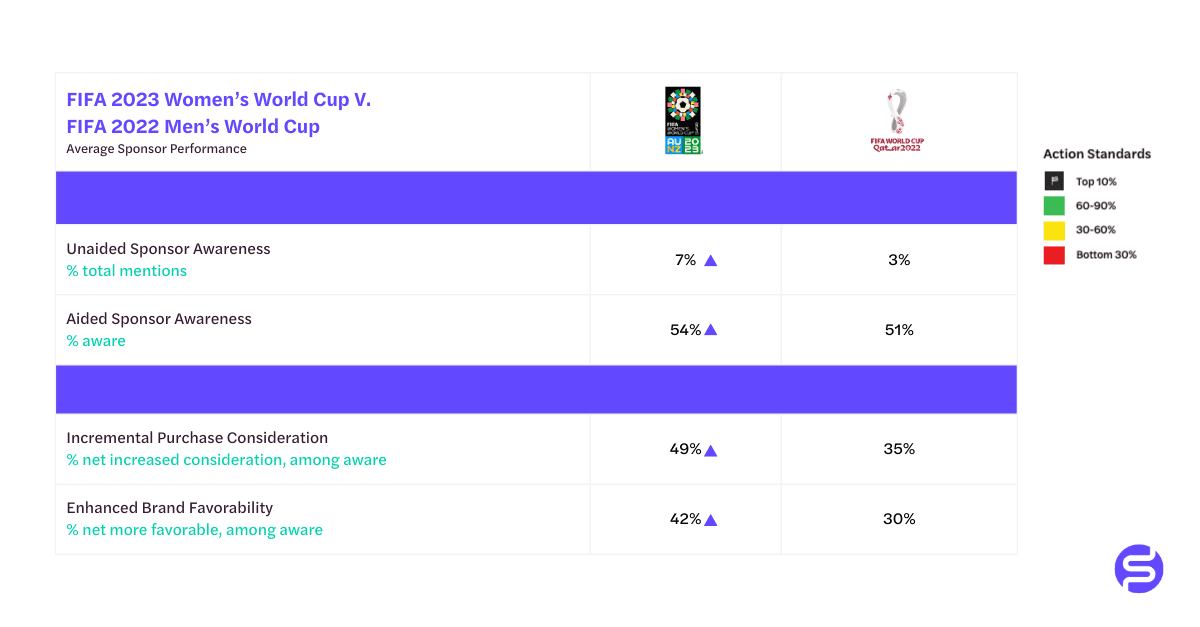1200x627 pixels.
Task: Click the FIFA World Cup Qatar 2022 logo
Action: 897,121
